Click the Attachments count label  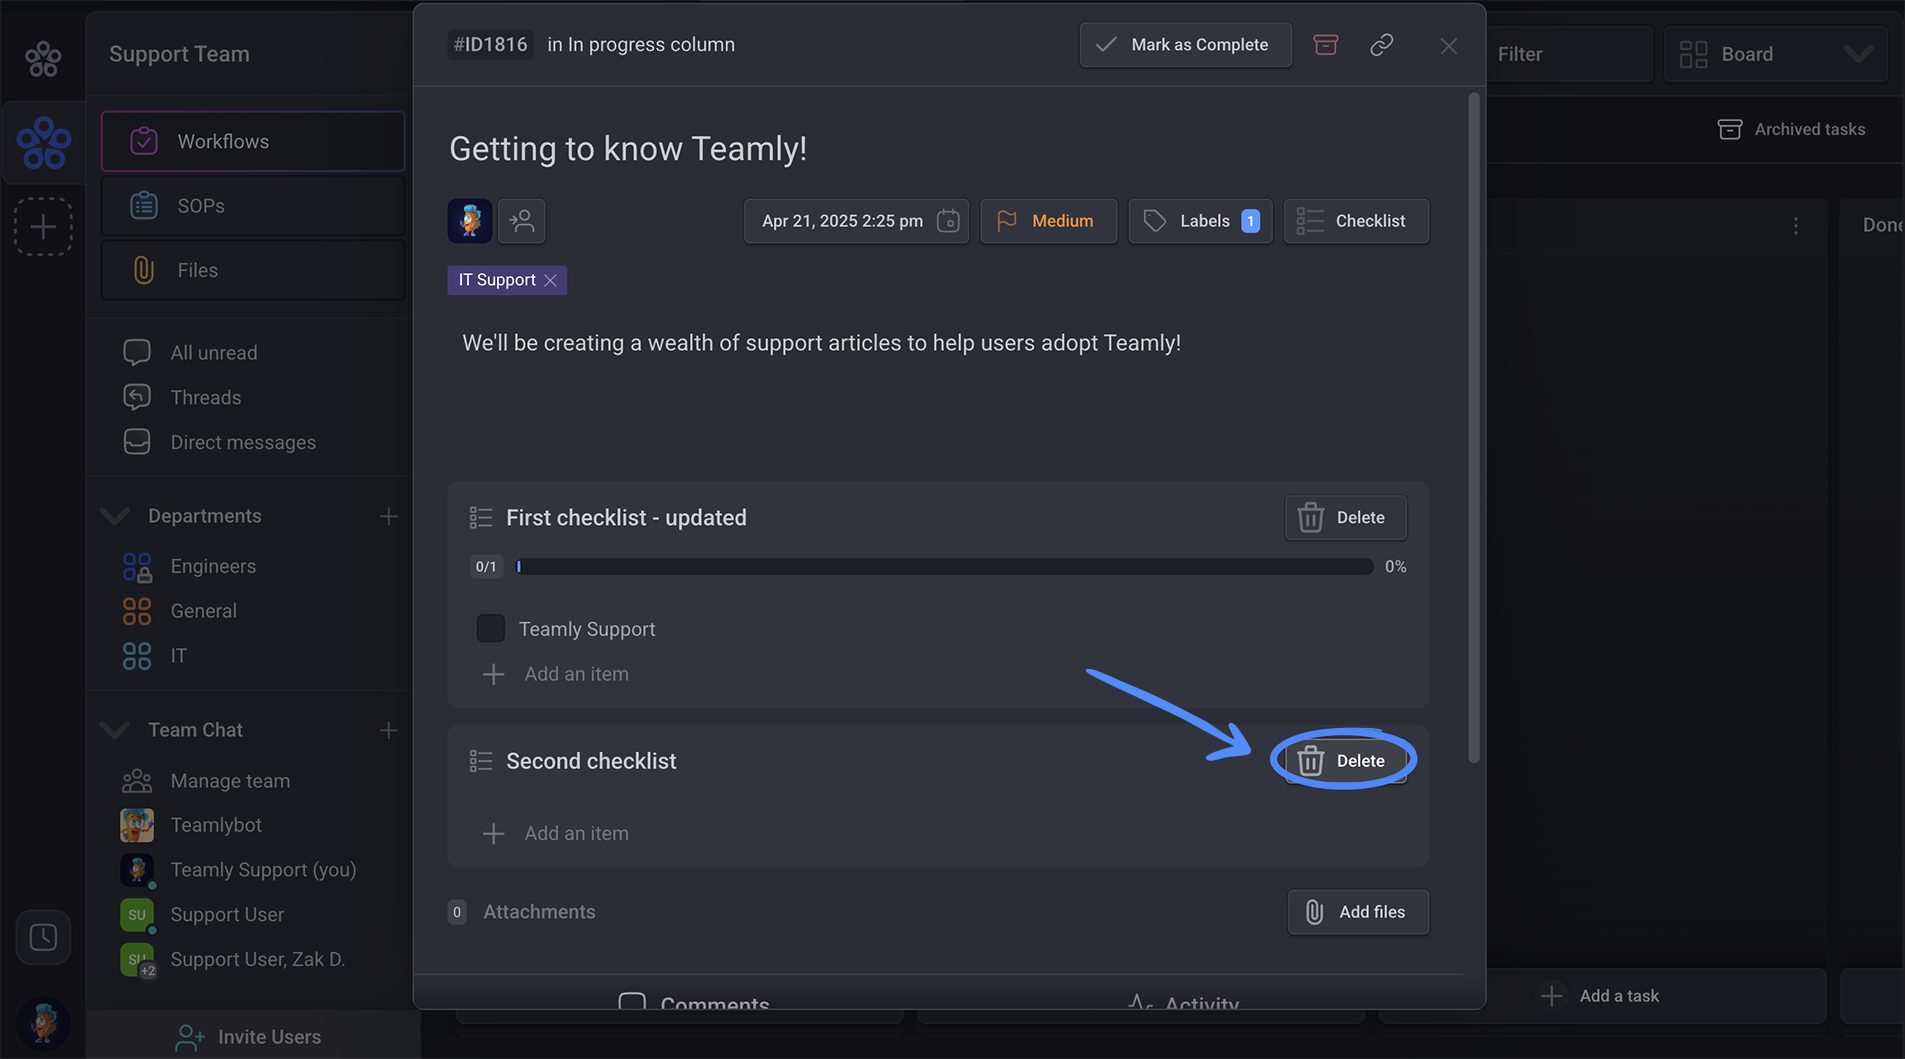tap(457, 912)
